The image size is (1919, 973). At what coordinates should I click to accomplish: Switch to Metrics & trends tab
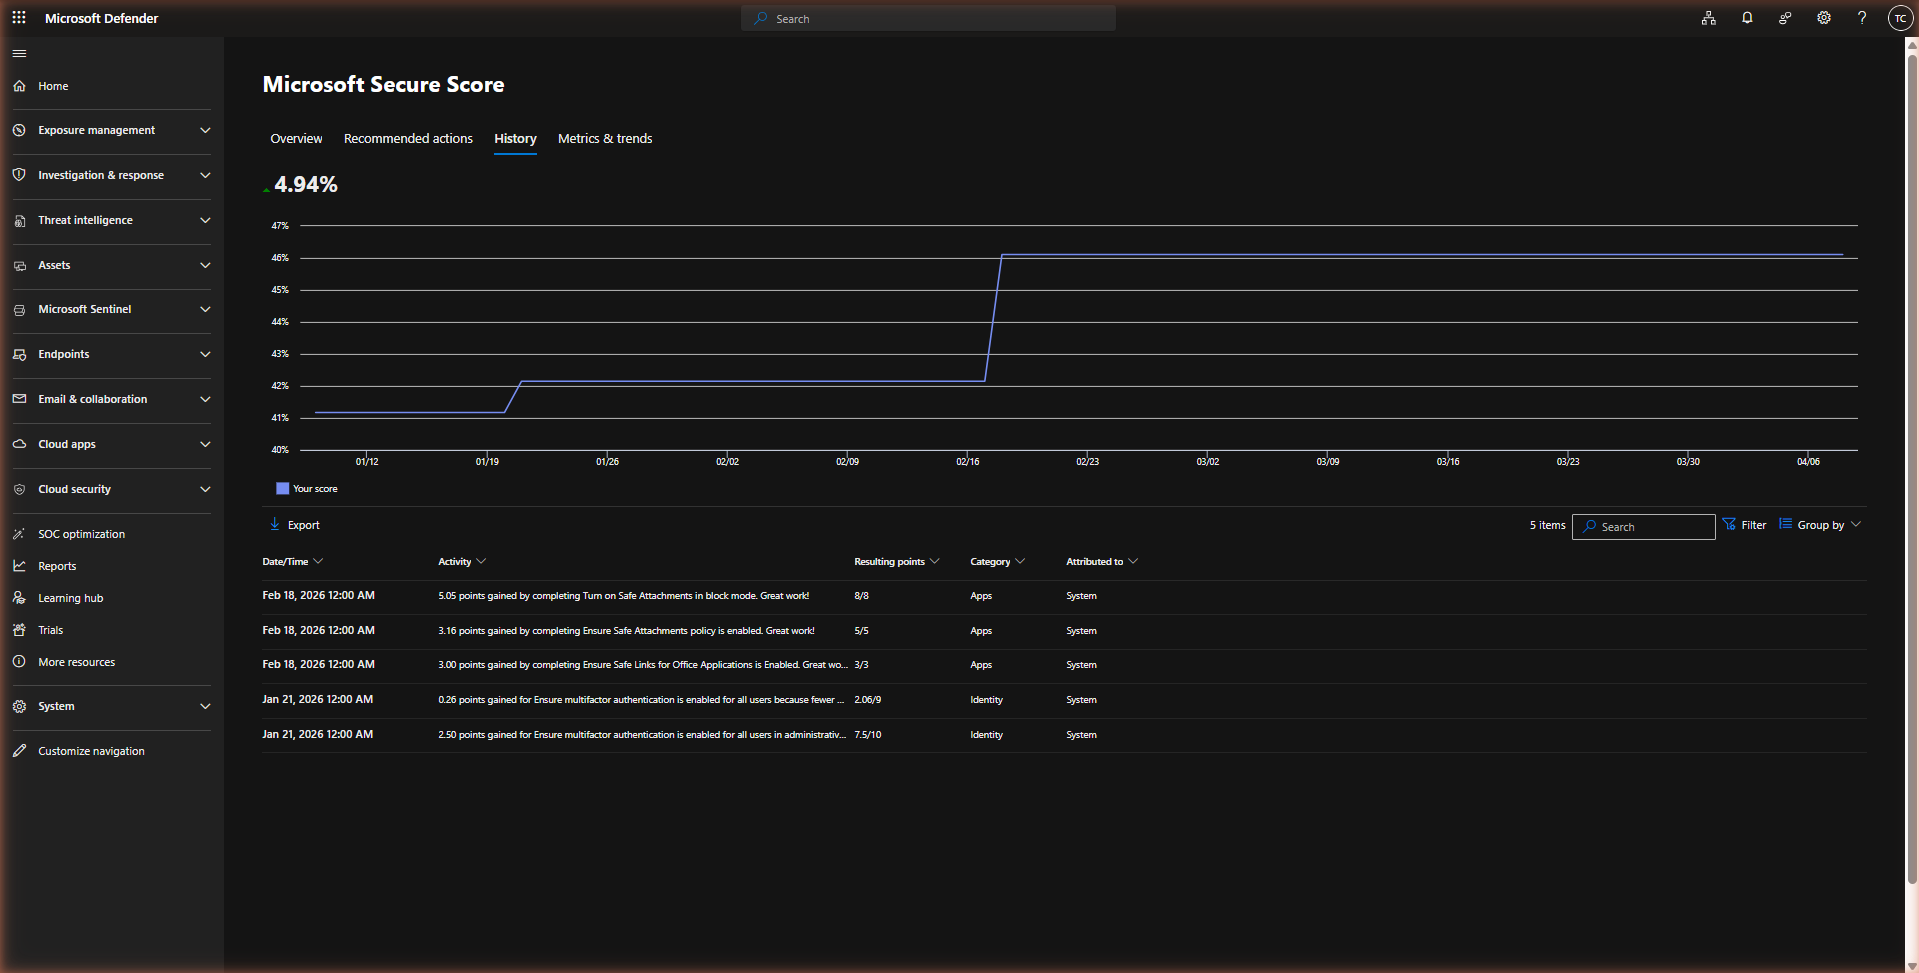[x=605, y=139]
